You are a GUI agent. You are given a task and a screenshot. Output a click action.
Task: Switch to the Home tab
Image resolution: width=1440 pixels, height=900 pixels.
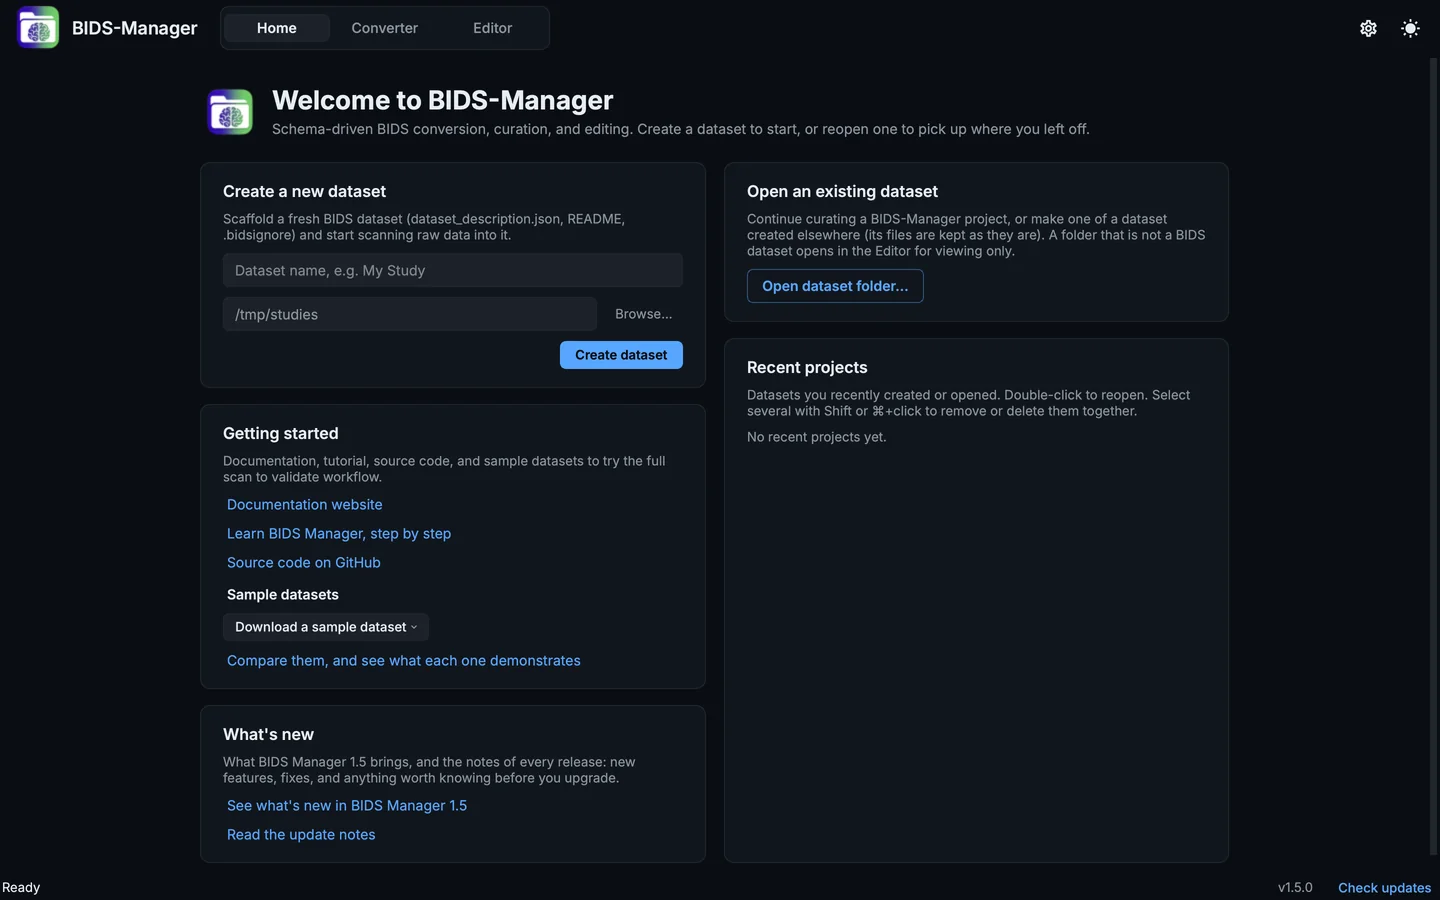[x=277, y=28]
